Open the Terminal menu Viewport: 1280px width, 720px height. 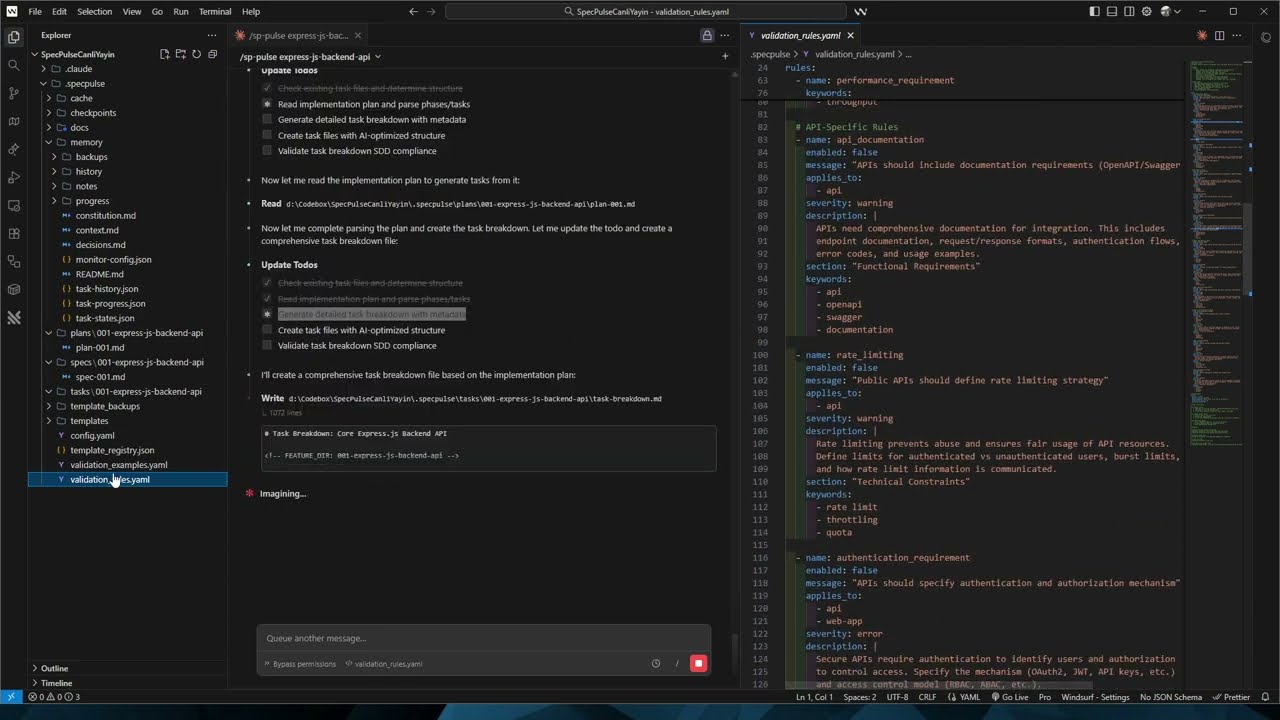pyautogui.click(x=215, y=12)
